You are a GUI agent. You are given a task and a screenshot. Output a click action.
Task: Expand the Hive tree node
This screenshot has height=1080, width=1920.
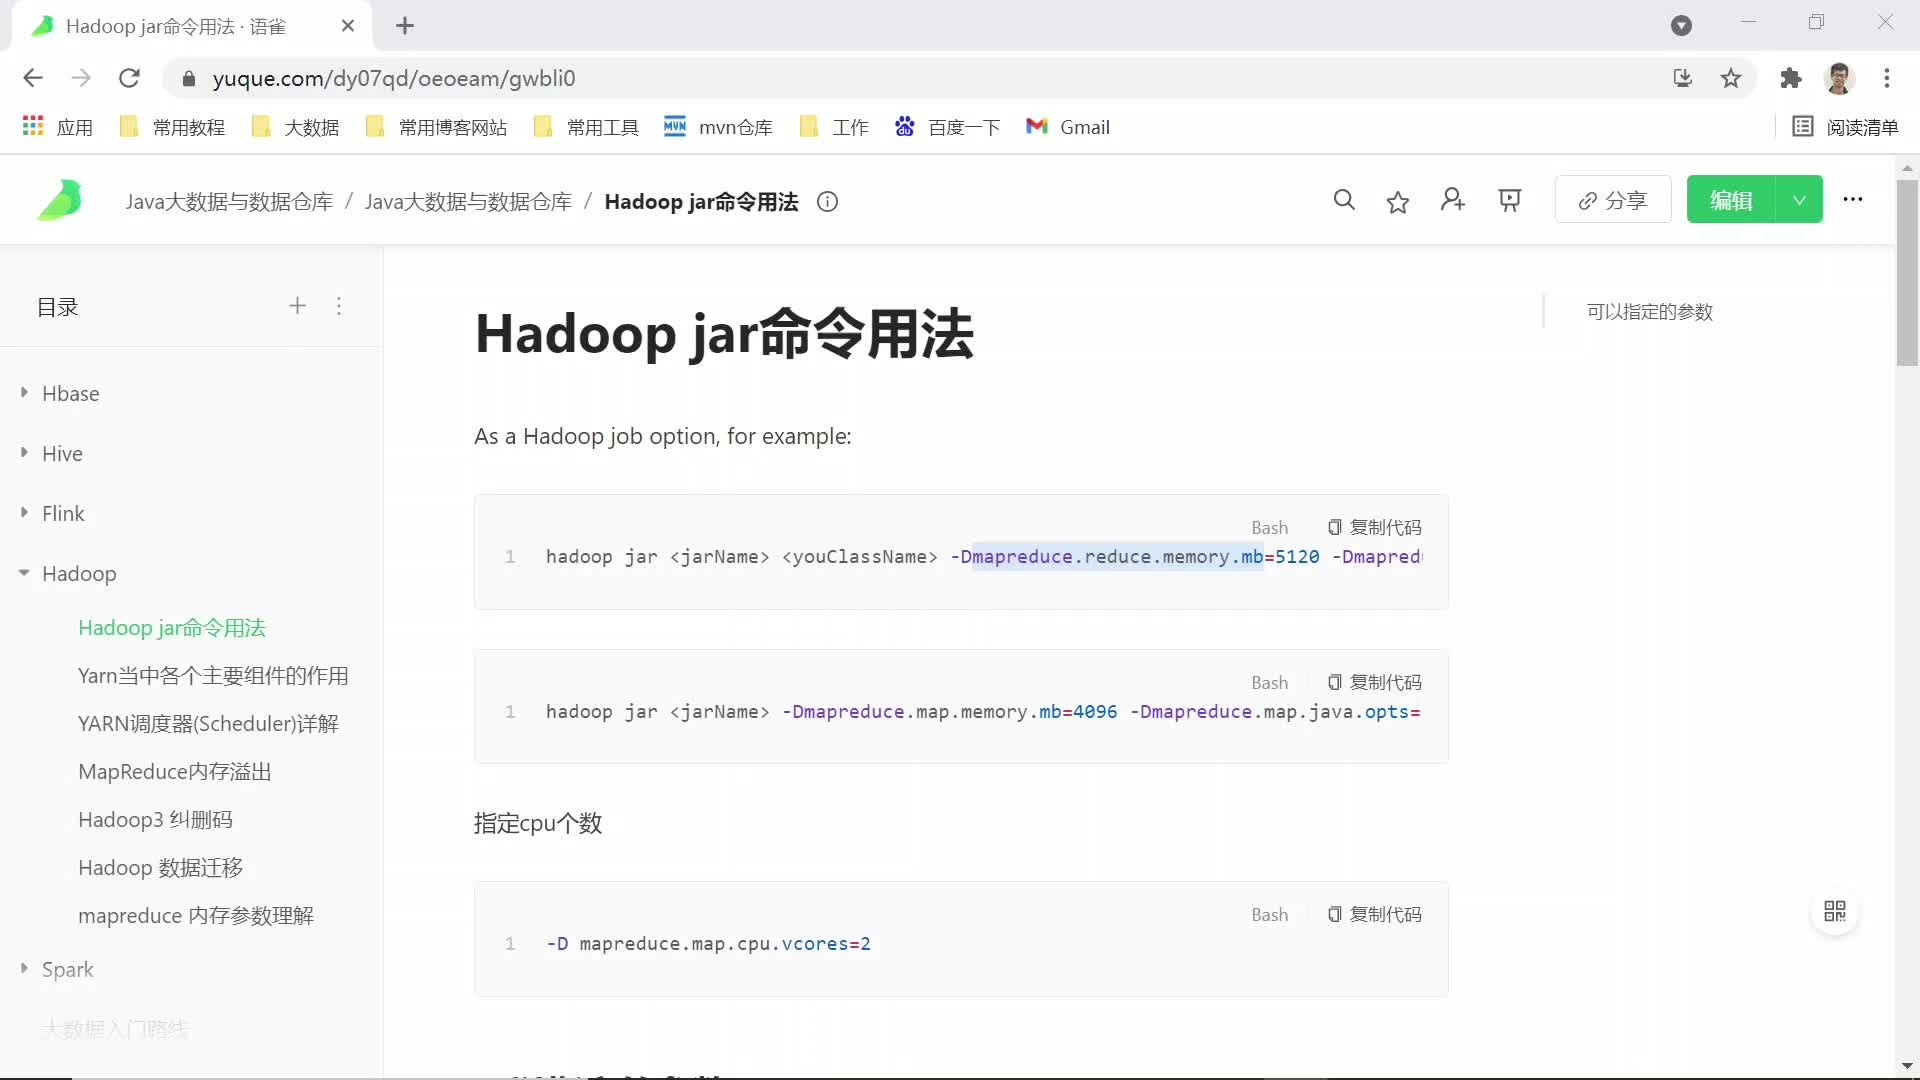[x=24, y=453]
